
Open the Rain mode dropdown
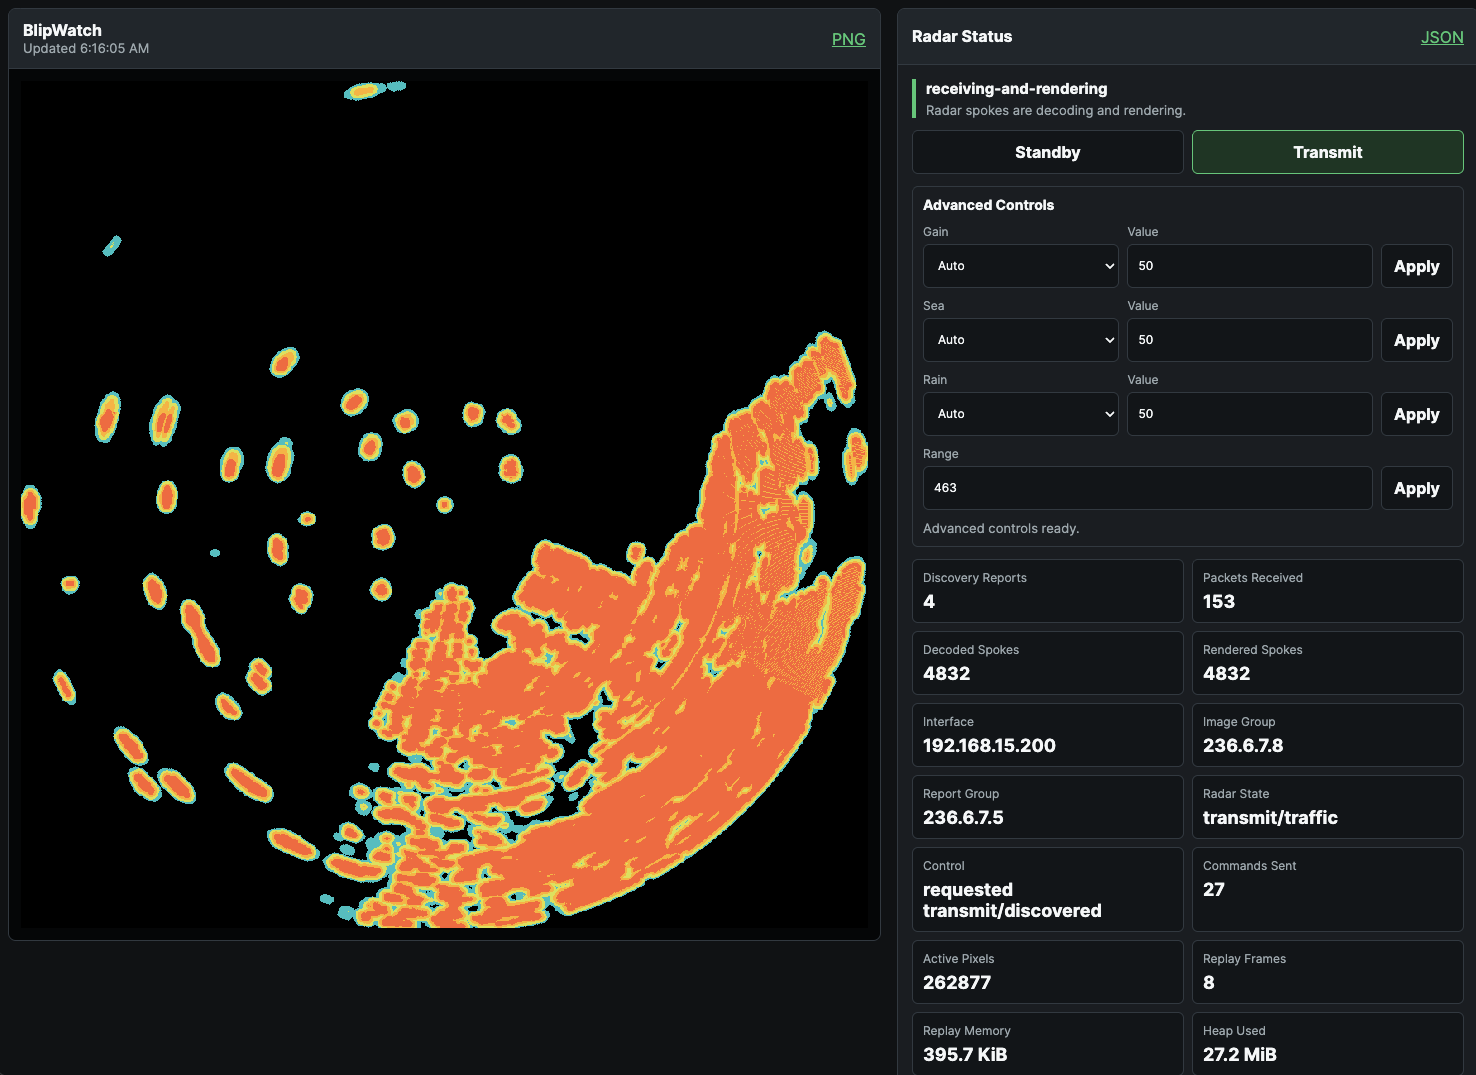click(1021, 414)
